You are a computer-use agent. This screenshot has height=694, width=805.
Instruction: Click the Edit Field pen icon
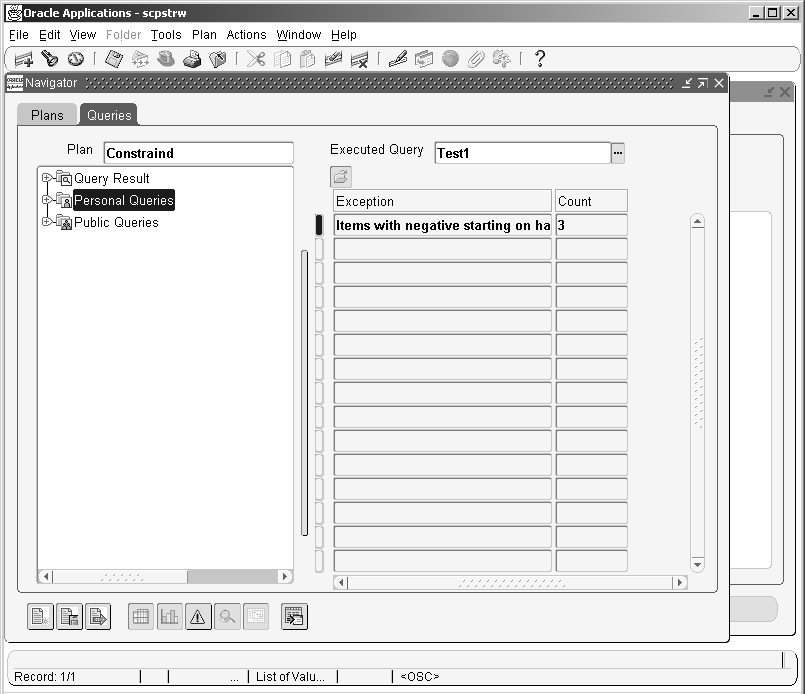point(398,59)
